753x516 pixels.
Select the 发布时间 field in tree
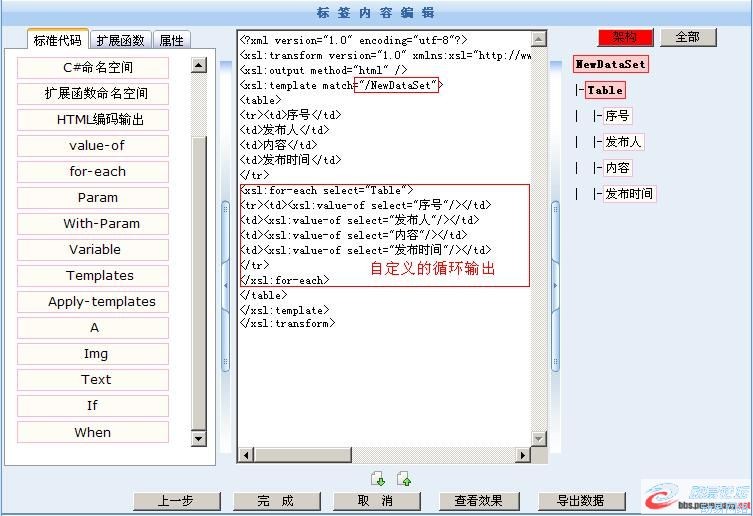[629, 194]
